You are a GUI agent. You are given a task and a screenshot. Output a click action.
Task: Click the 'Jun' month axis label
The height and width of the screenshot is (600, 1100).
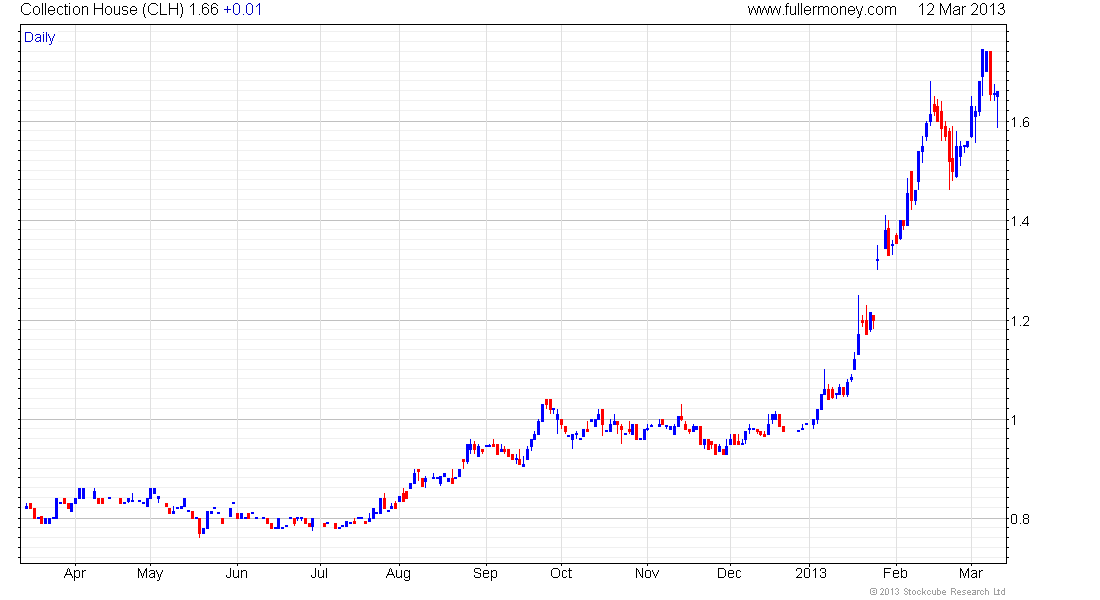coord(236,573)
